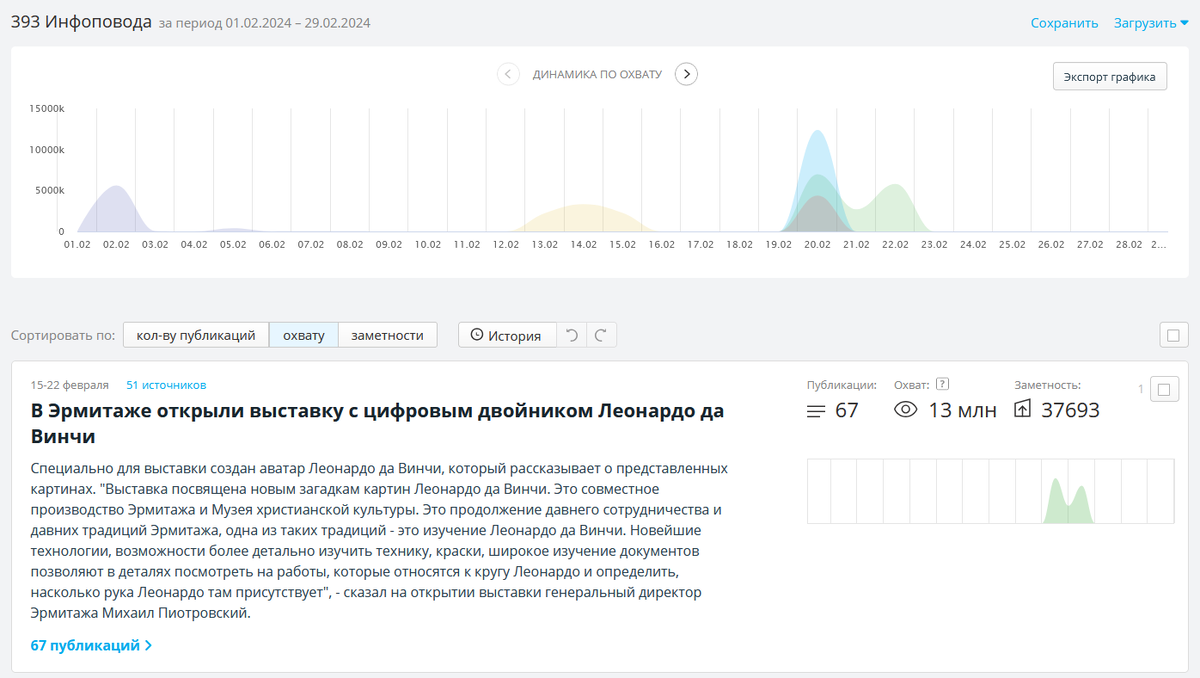Click the left carousel arrow near ДИНАМИКА ПО ОХВАТУ
The height and width of the screenshot is (678, 1200).
(508, 74)
